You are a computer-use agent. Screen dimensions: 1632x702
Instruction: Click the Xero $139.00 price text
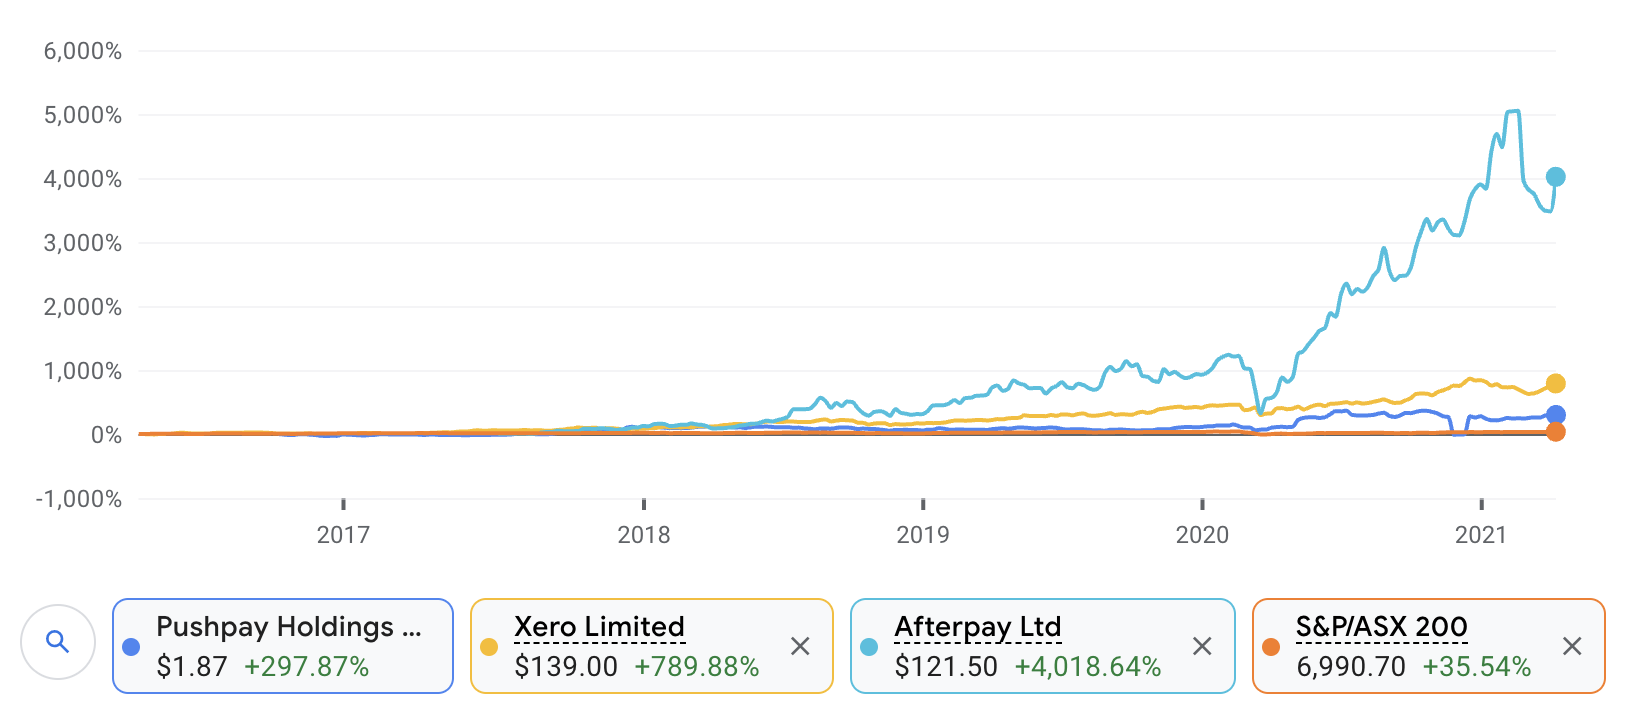pos(566,667)
